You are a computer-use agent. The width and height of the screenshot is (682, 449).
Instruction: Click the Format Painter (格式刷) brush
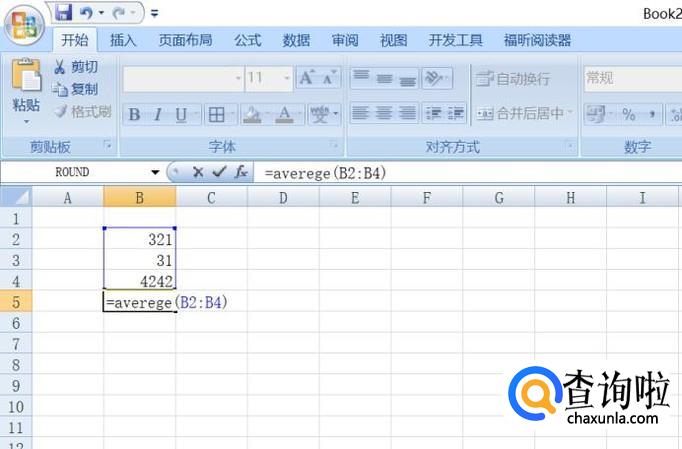82,111
